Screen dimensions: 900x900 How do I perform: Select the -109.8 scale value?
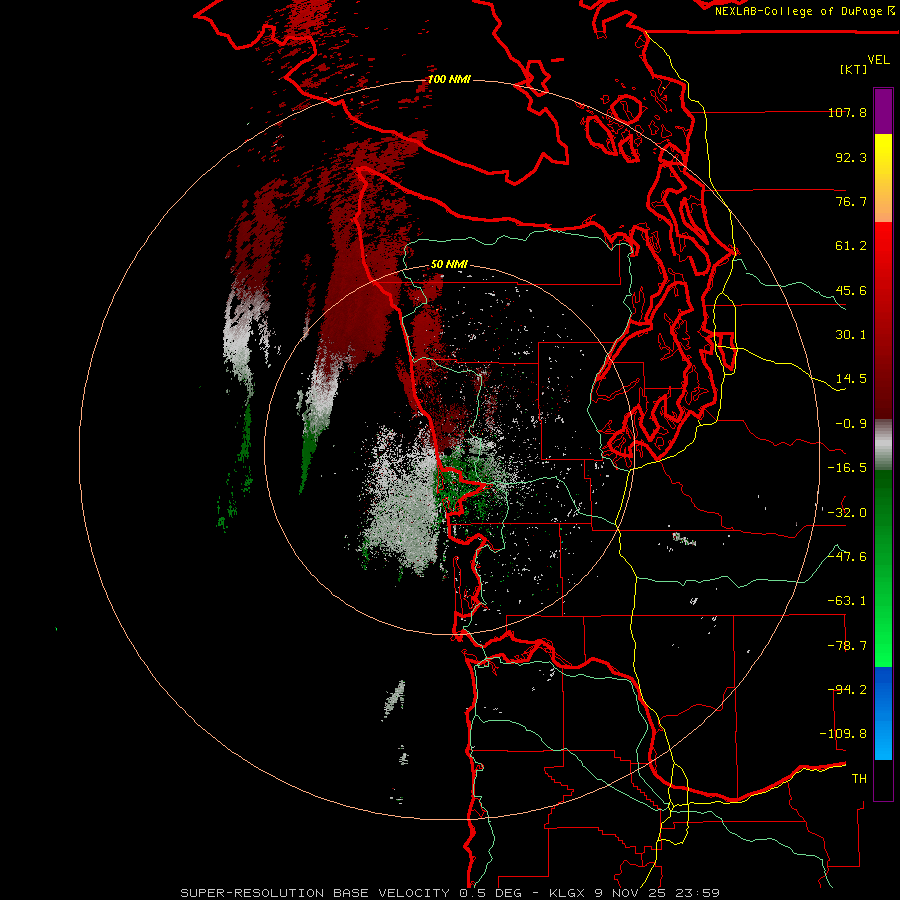coord(844,734)
